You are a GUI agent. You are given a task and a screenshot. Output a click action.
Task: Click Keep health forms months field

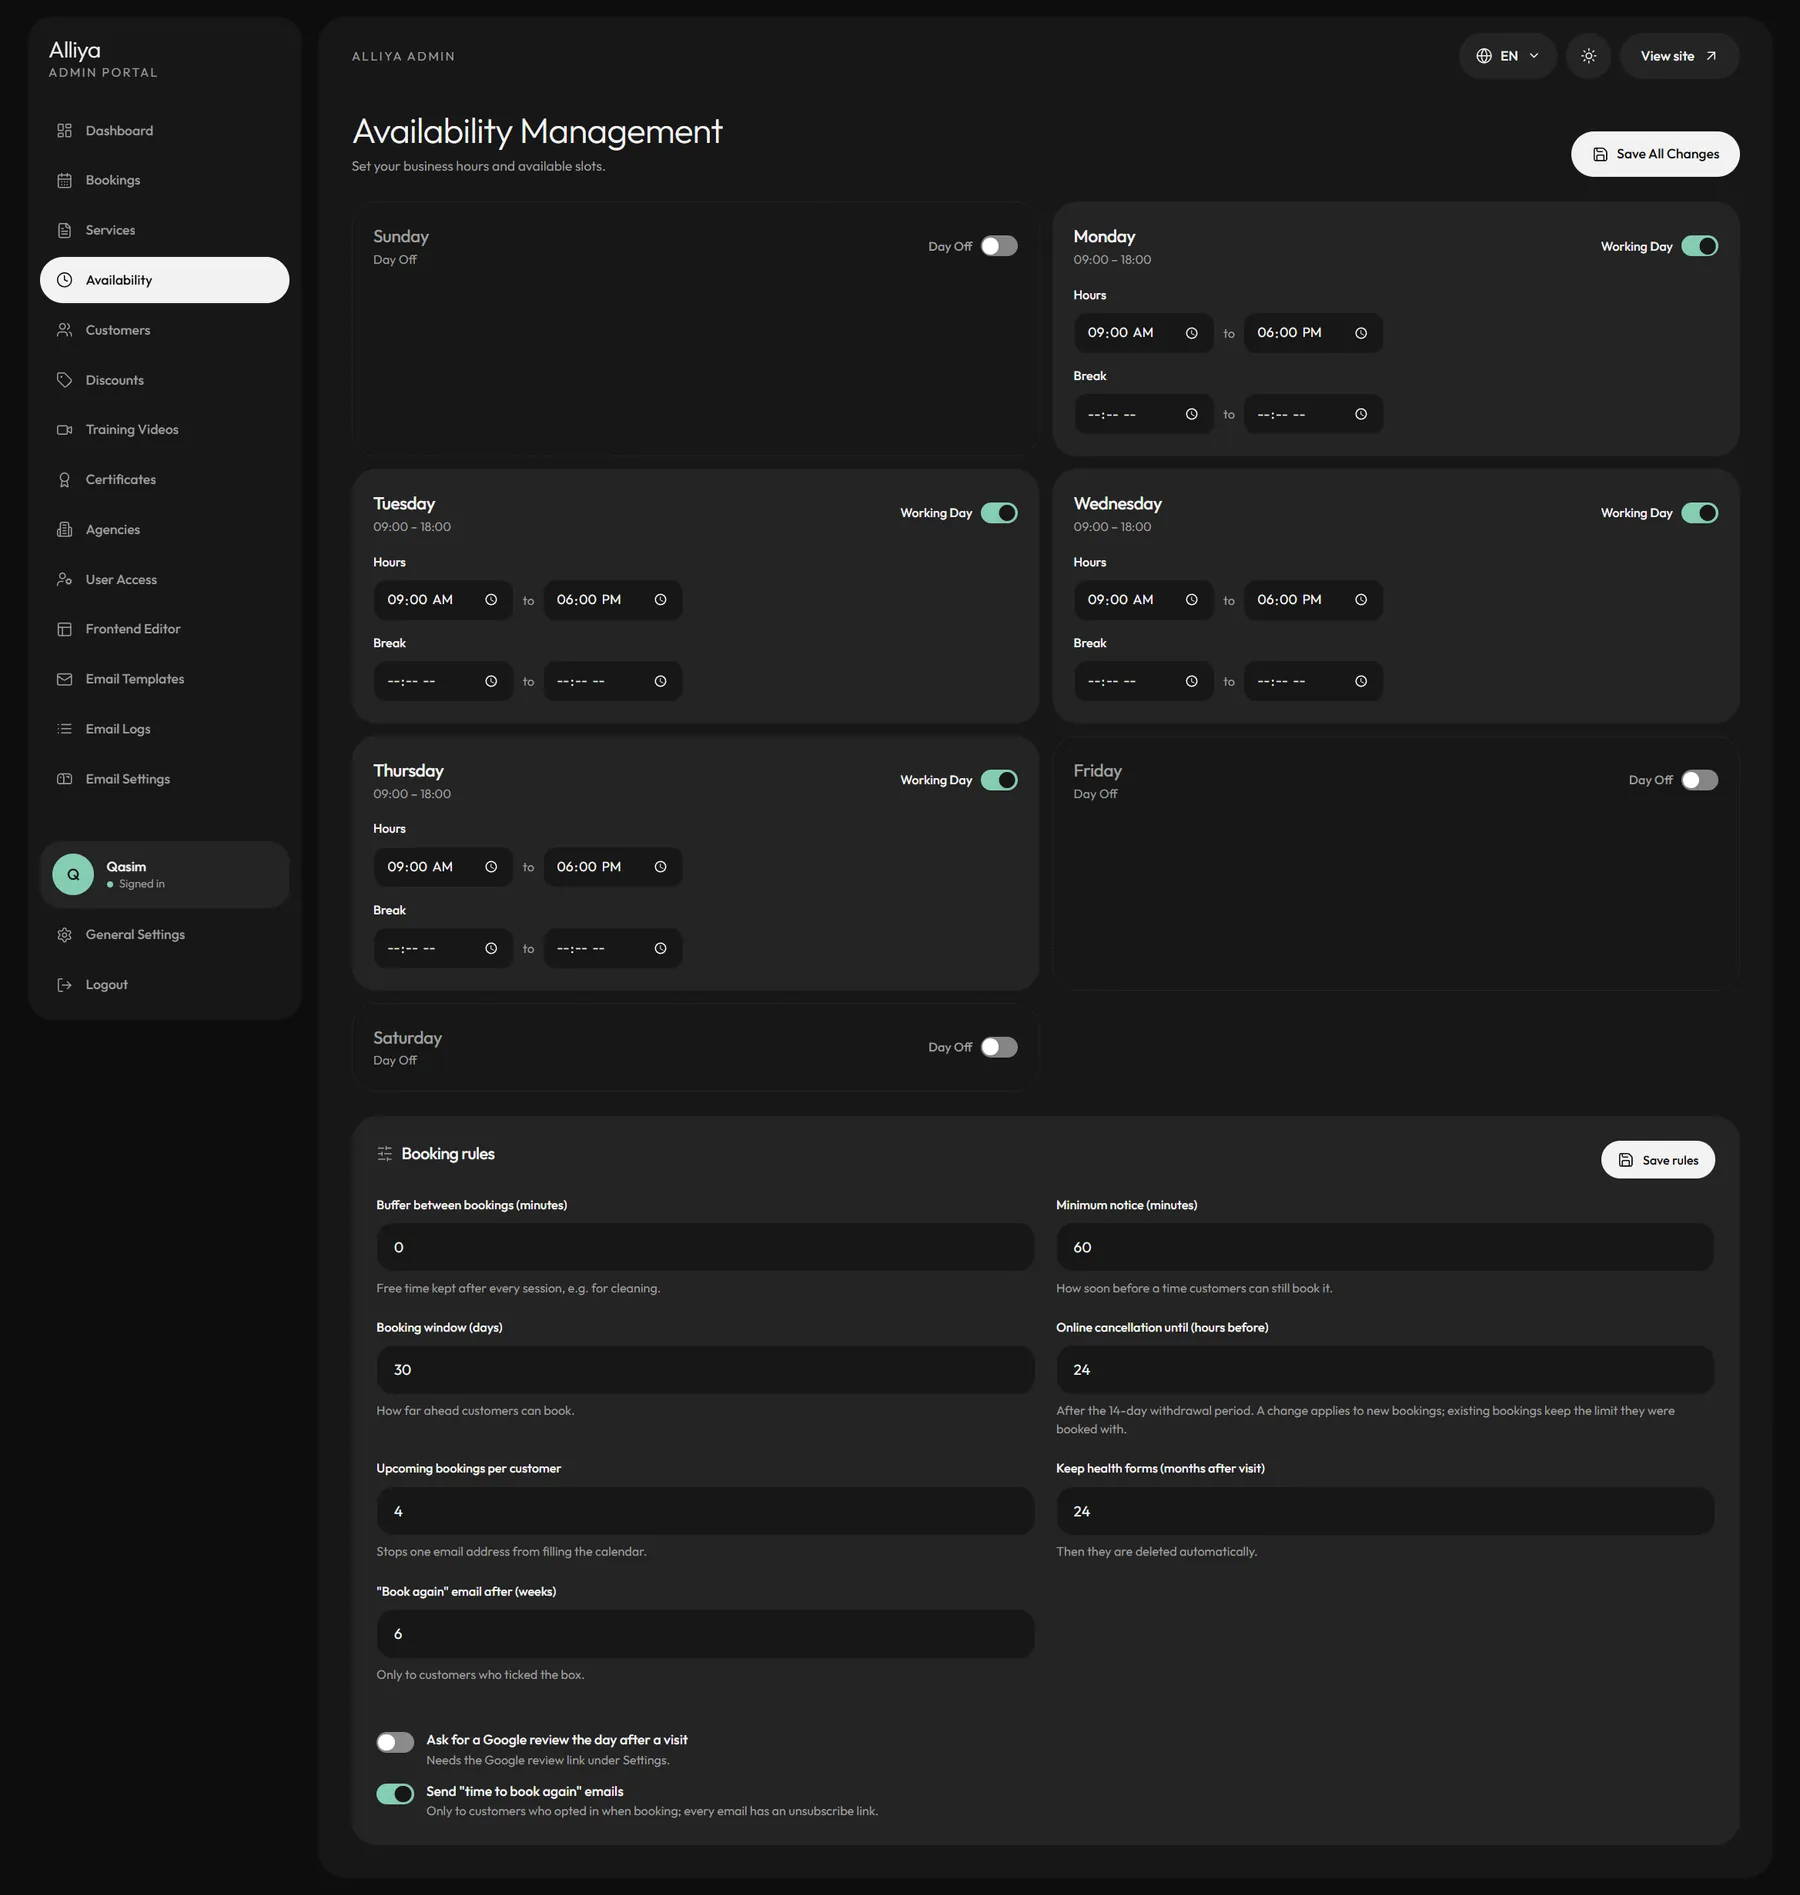1385,1511
